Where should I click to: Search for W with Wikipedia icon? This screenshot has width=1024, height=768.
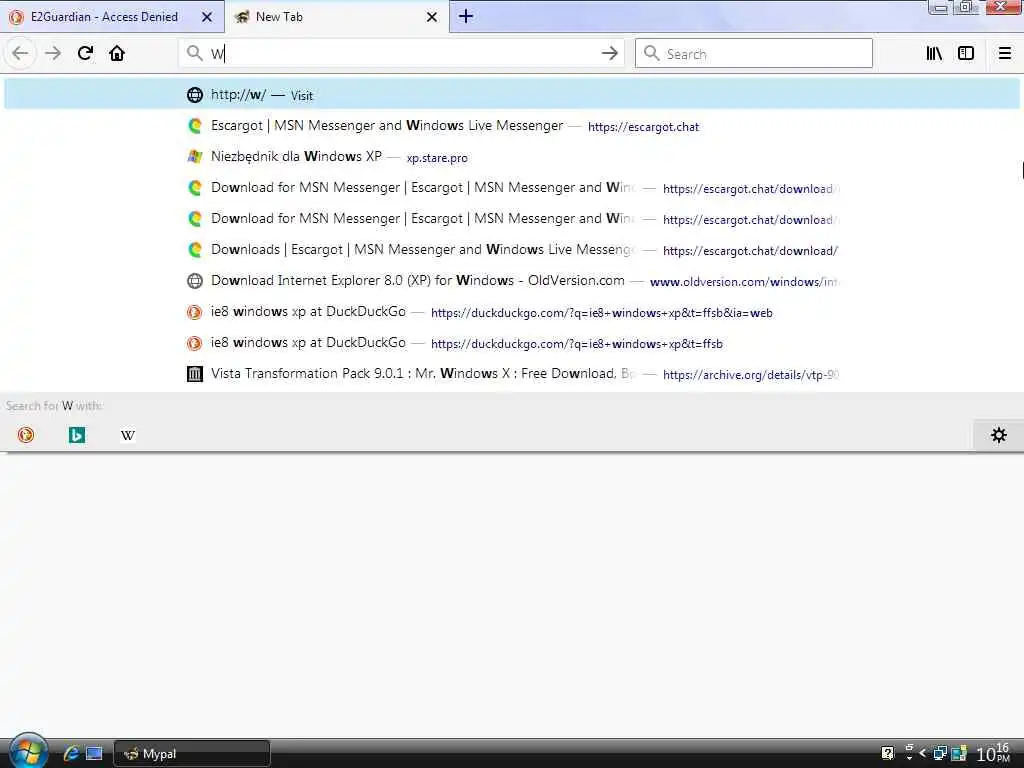pyautogui.click(x=128, y=435)
